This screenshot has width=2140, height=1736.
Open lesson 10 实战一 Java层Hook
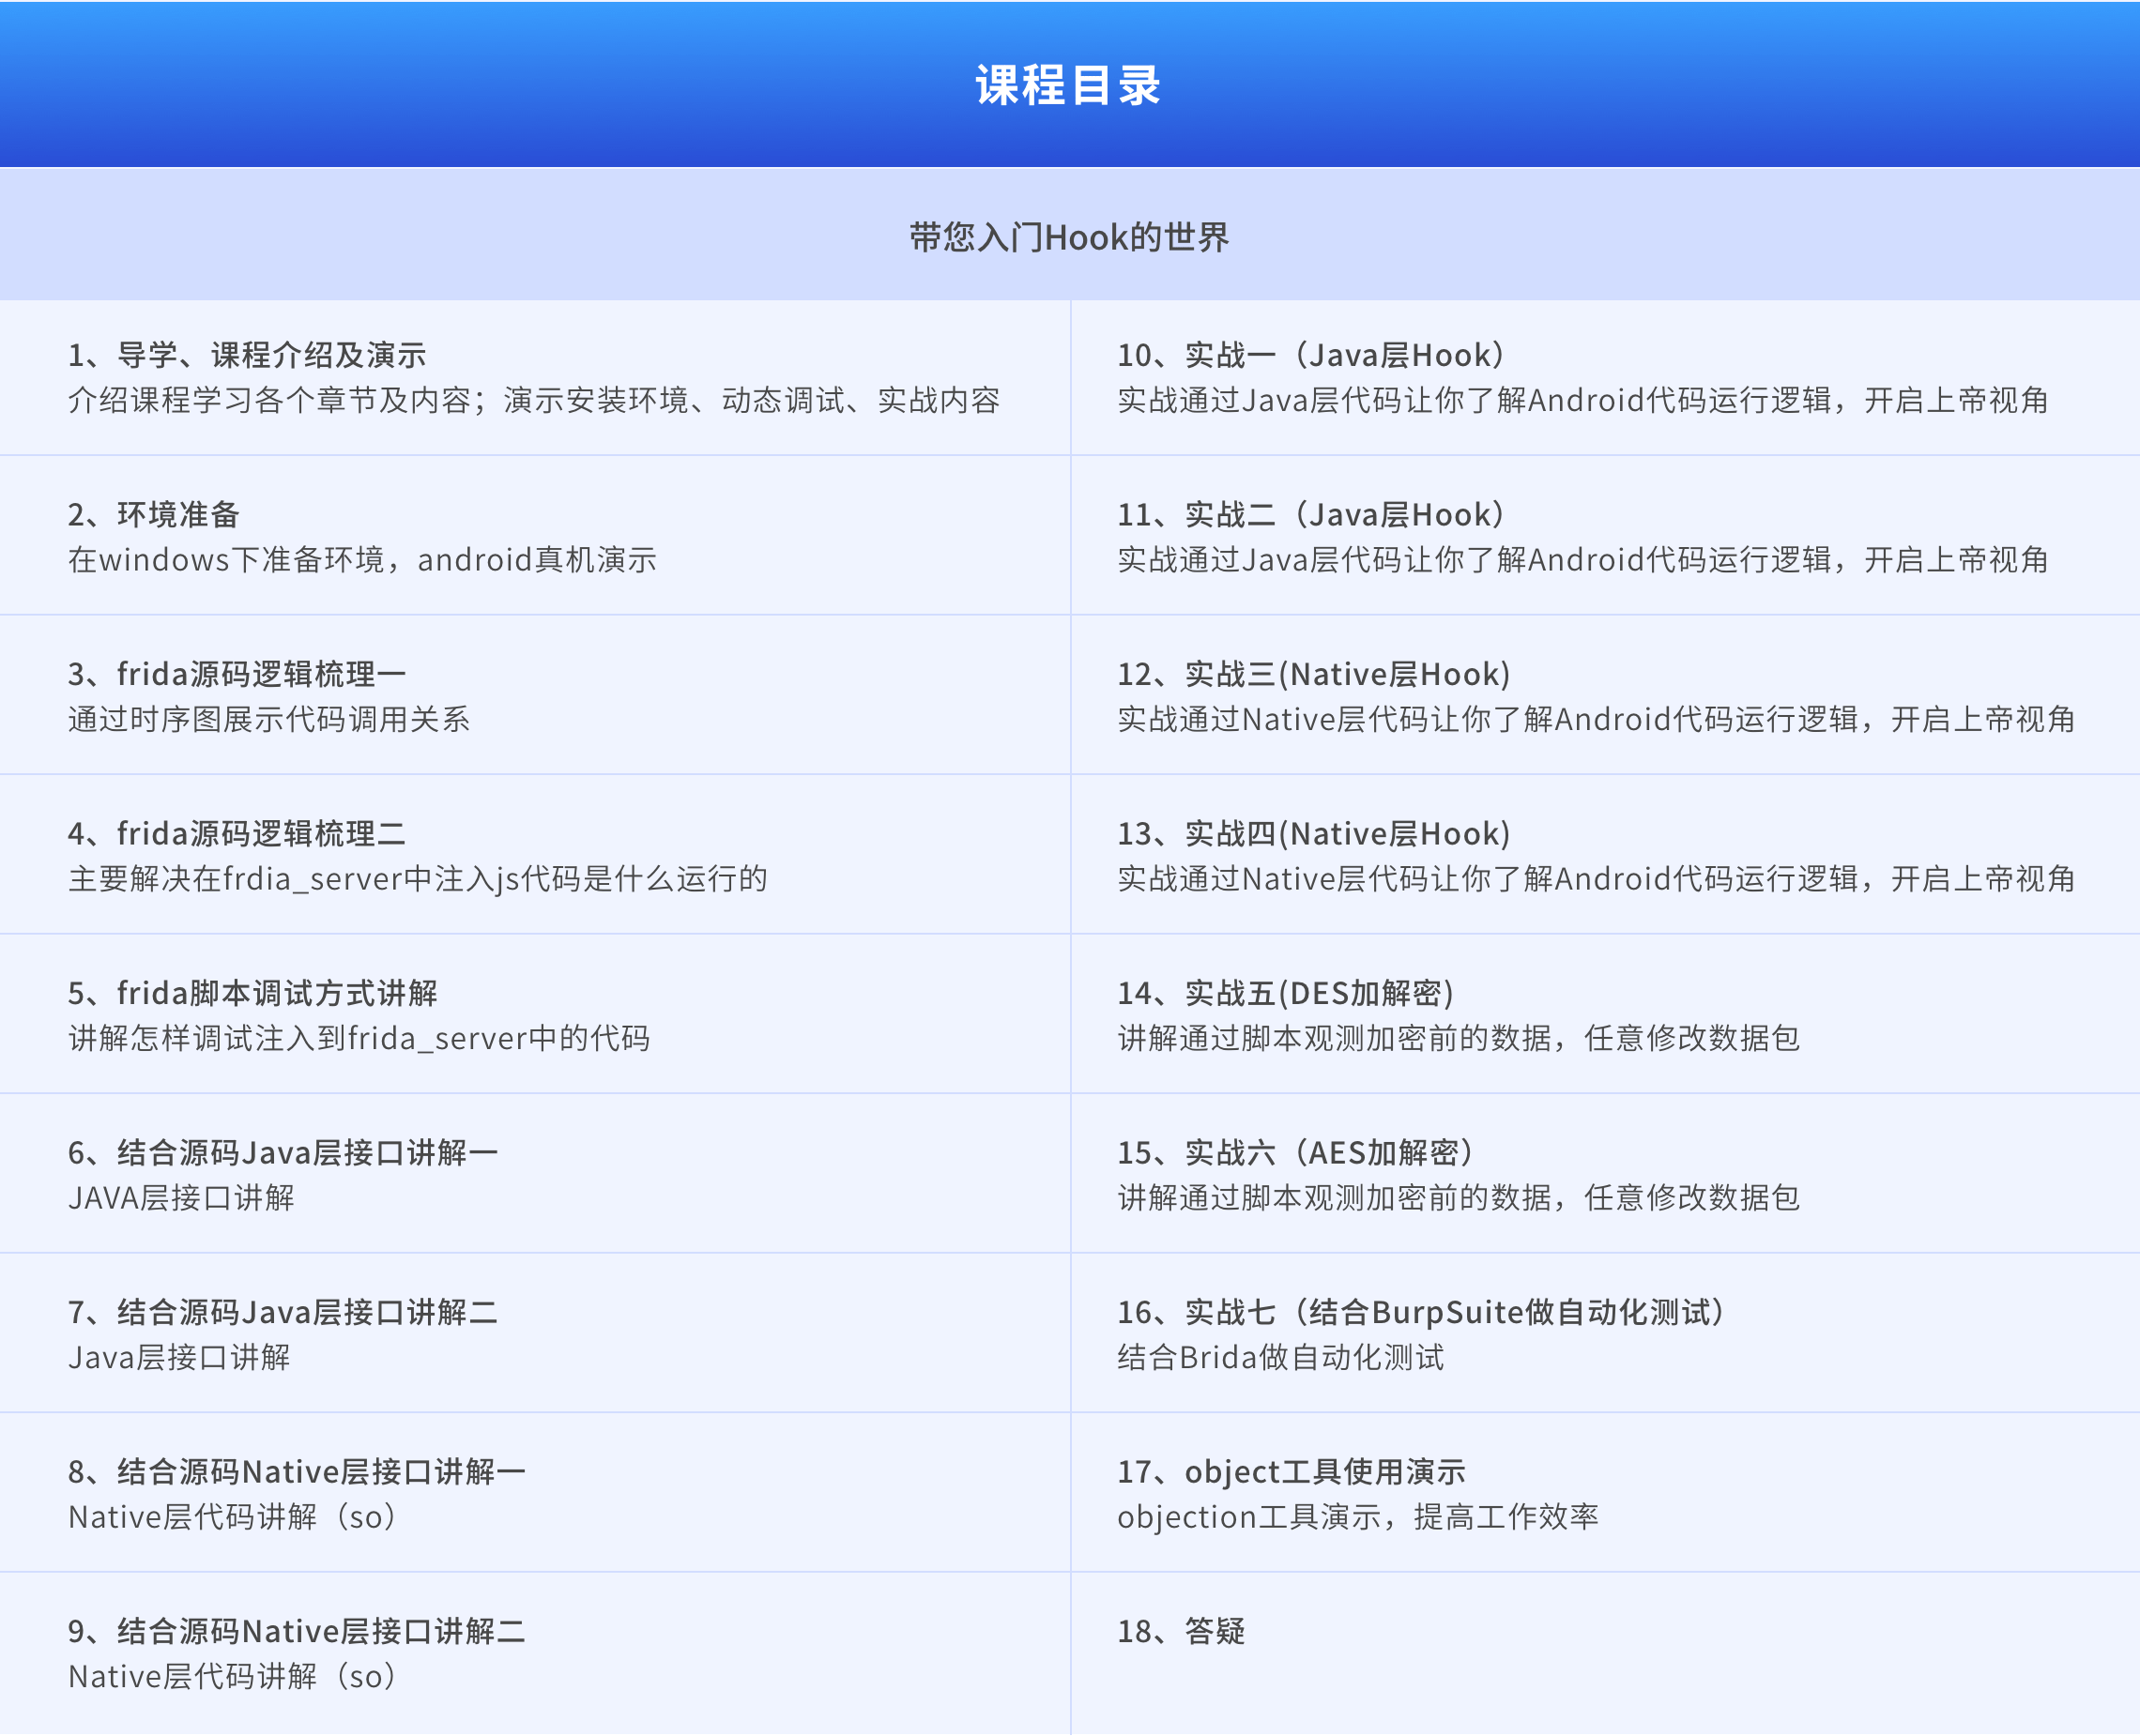click(x=1310, y=355)
